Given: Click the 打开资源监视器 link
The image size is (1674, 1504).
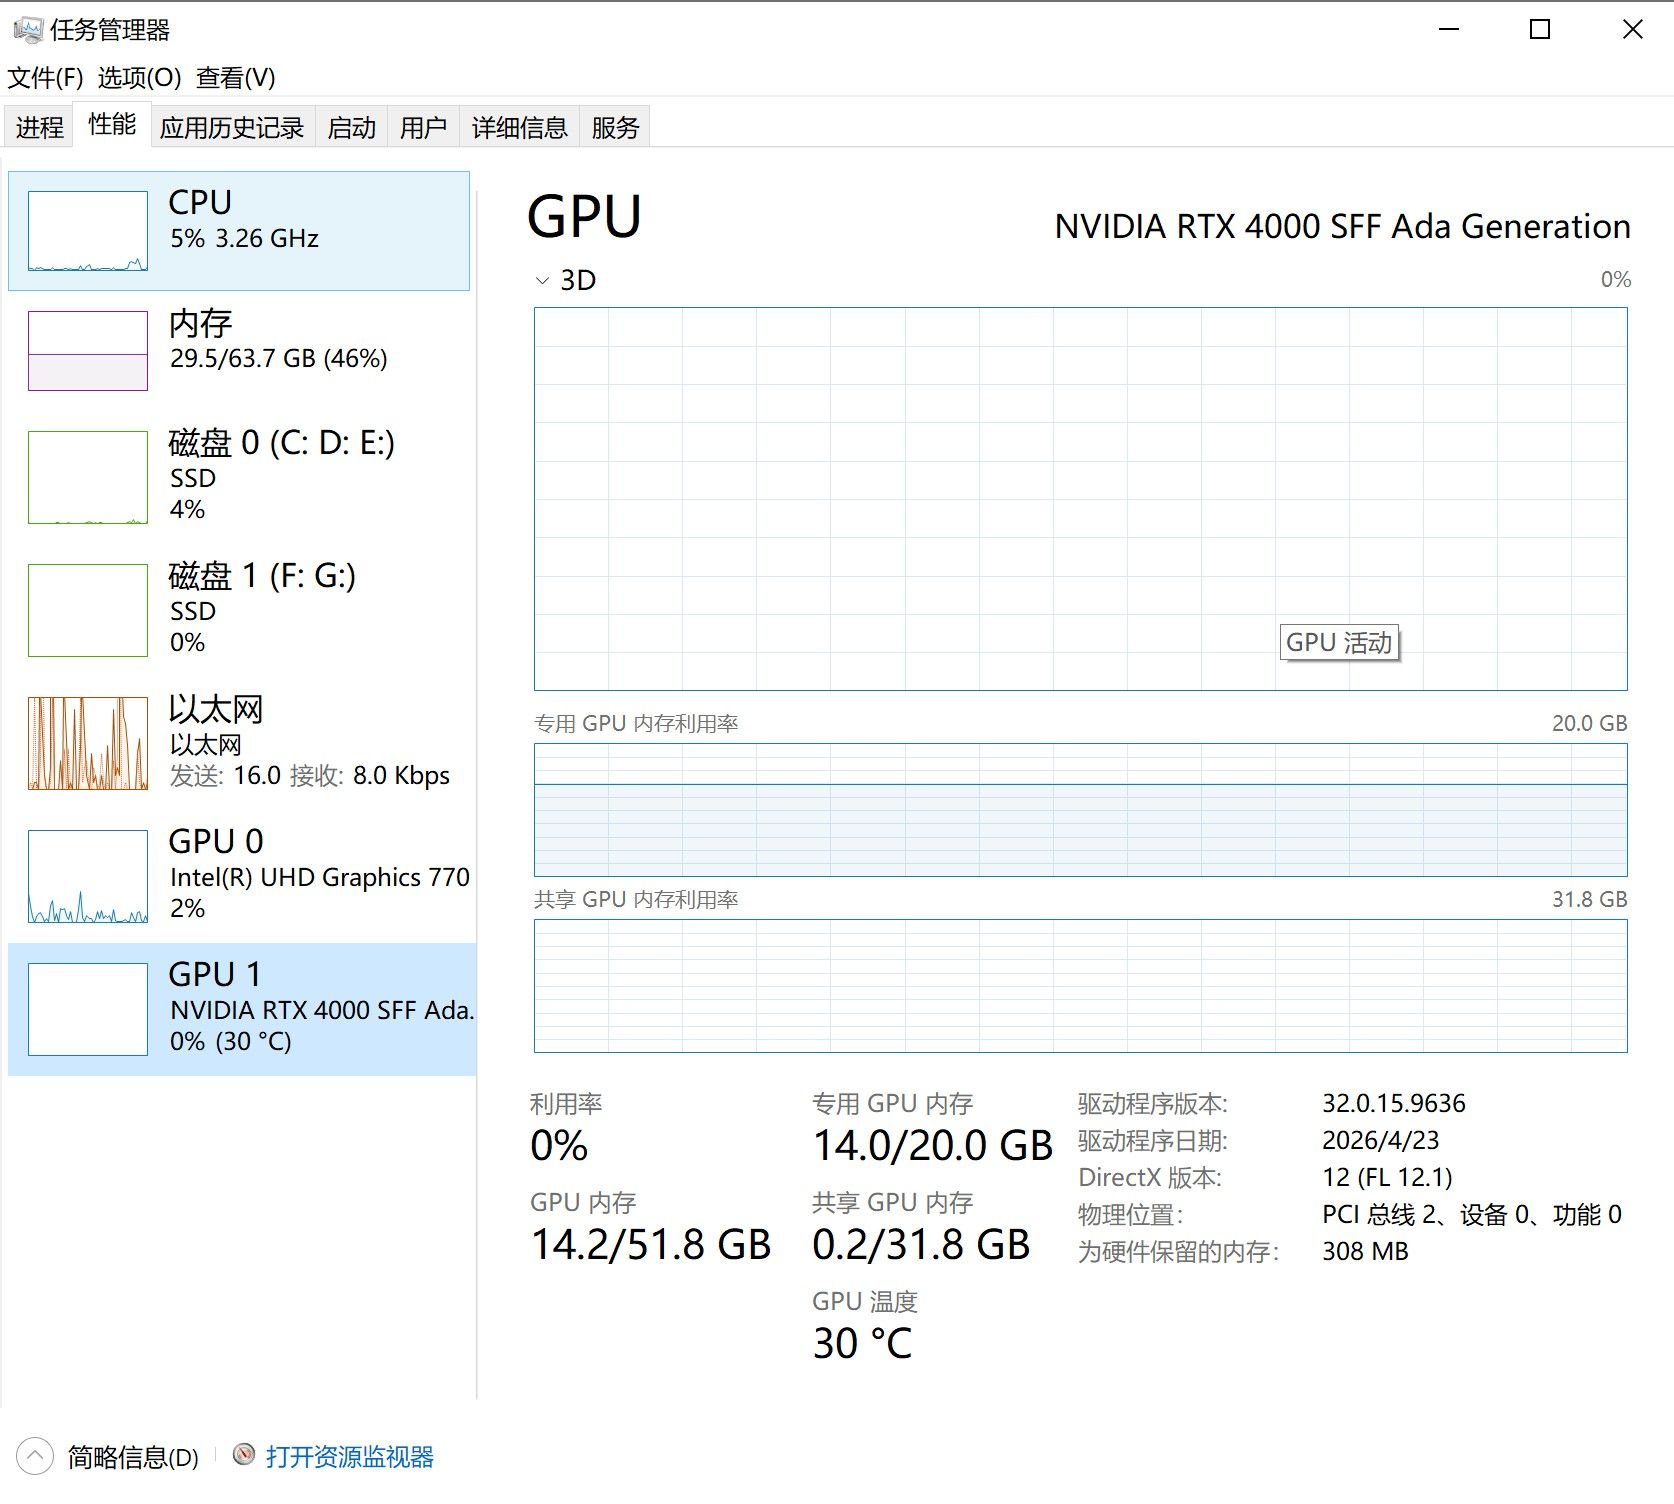Looking at the screenshot, I should [x=350, y=1456].
